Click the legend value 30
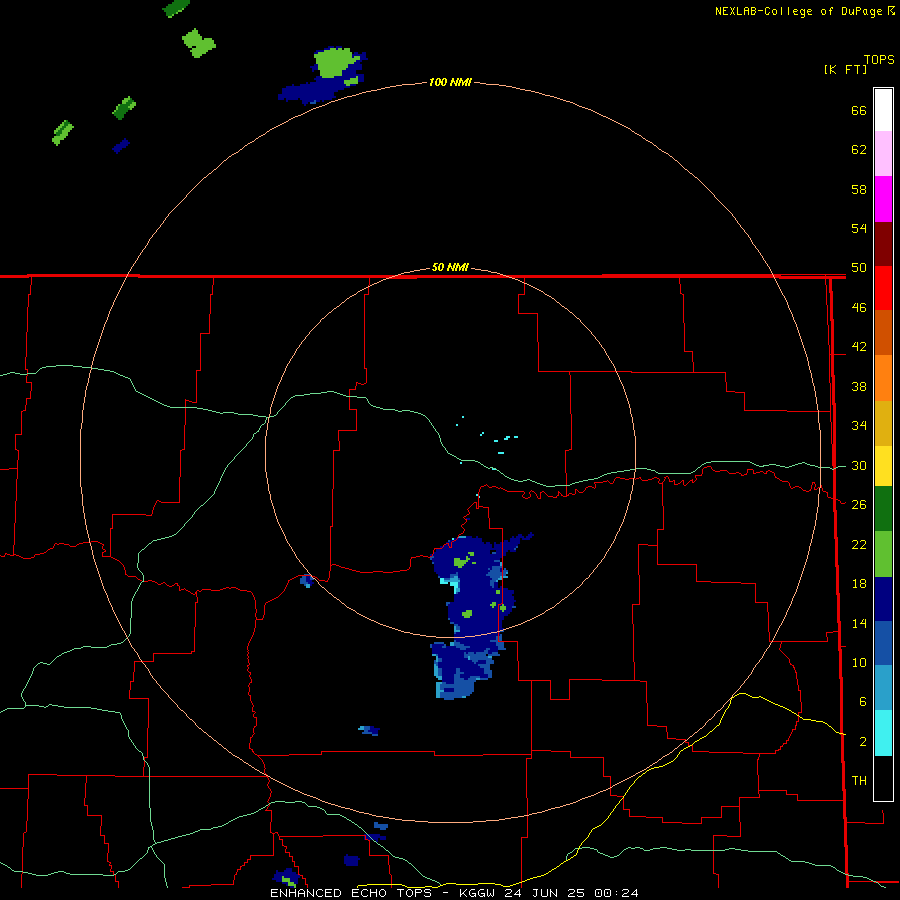This screenshot has width=900, height=900. tap(859, 465)
